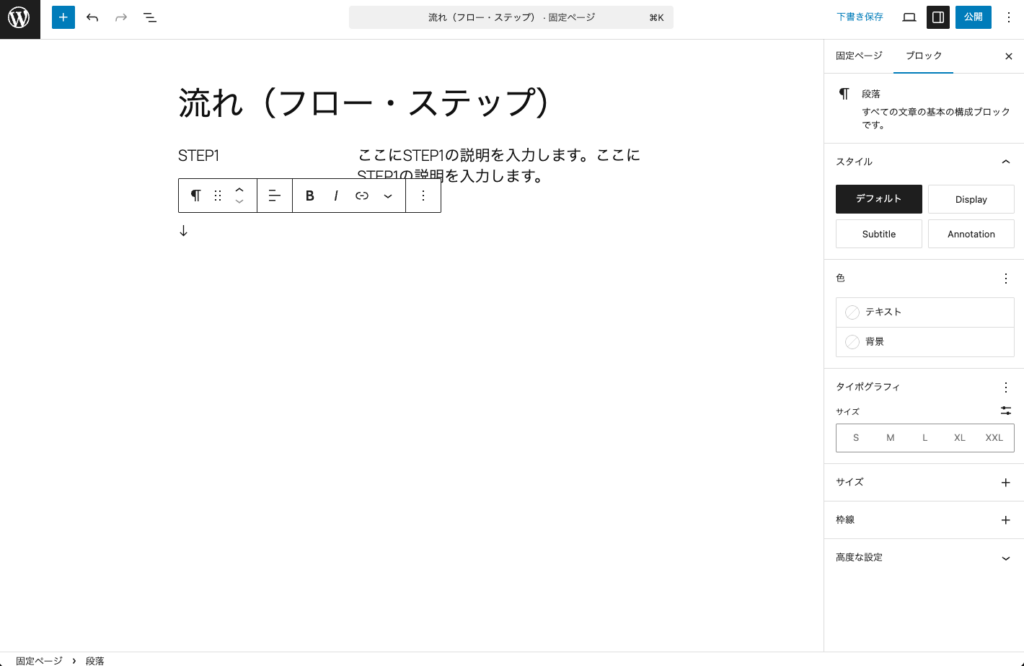Open the document overview list icon
The height and width of the screenshot is (666, 1024).
[x=150, y=17]
